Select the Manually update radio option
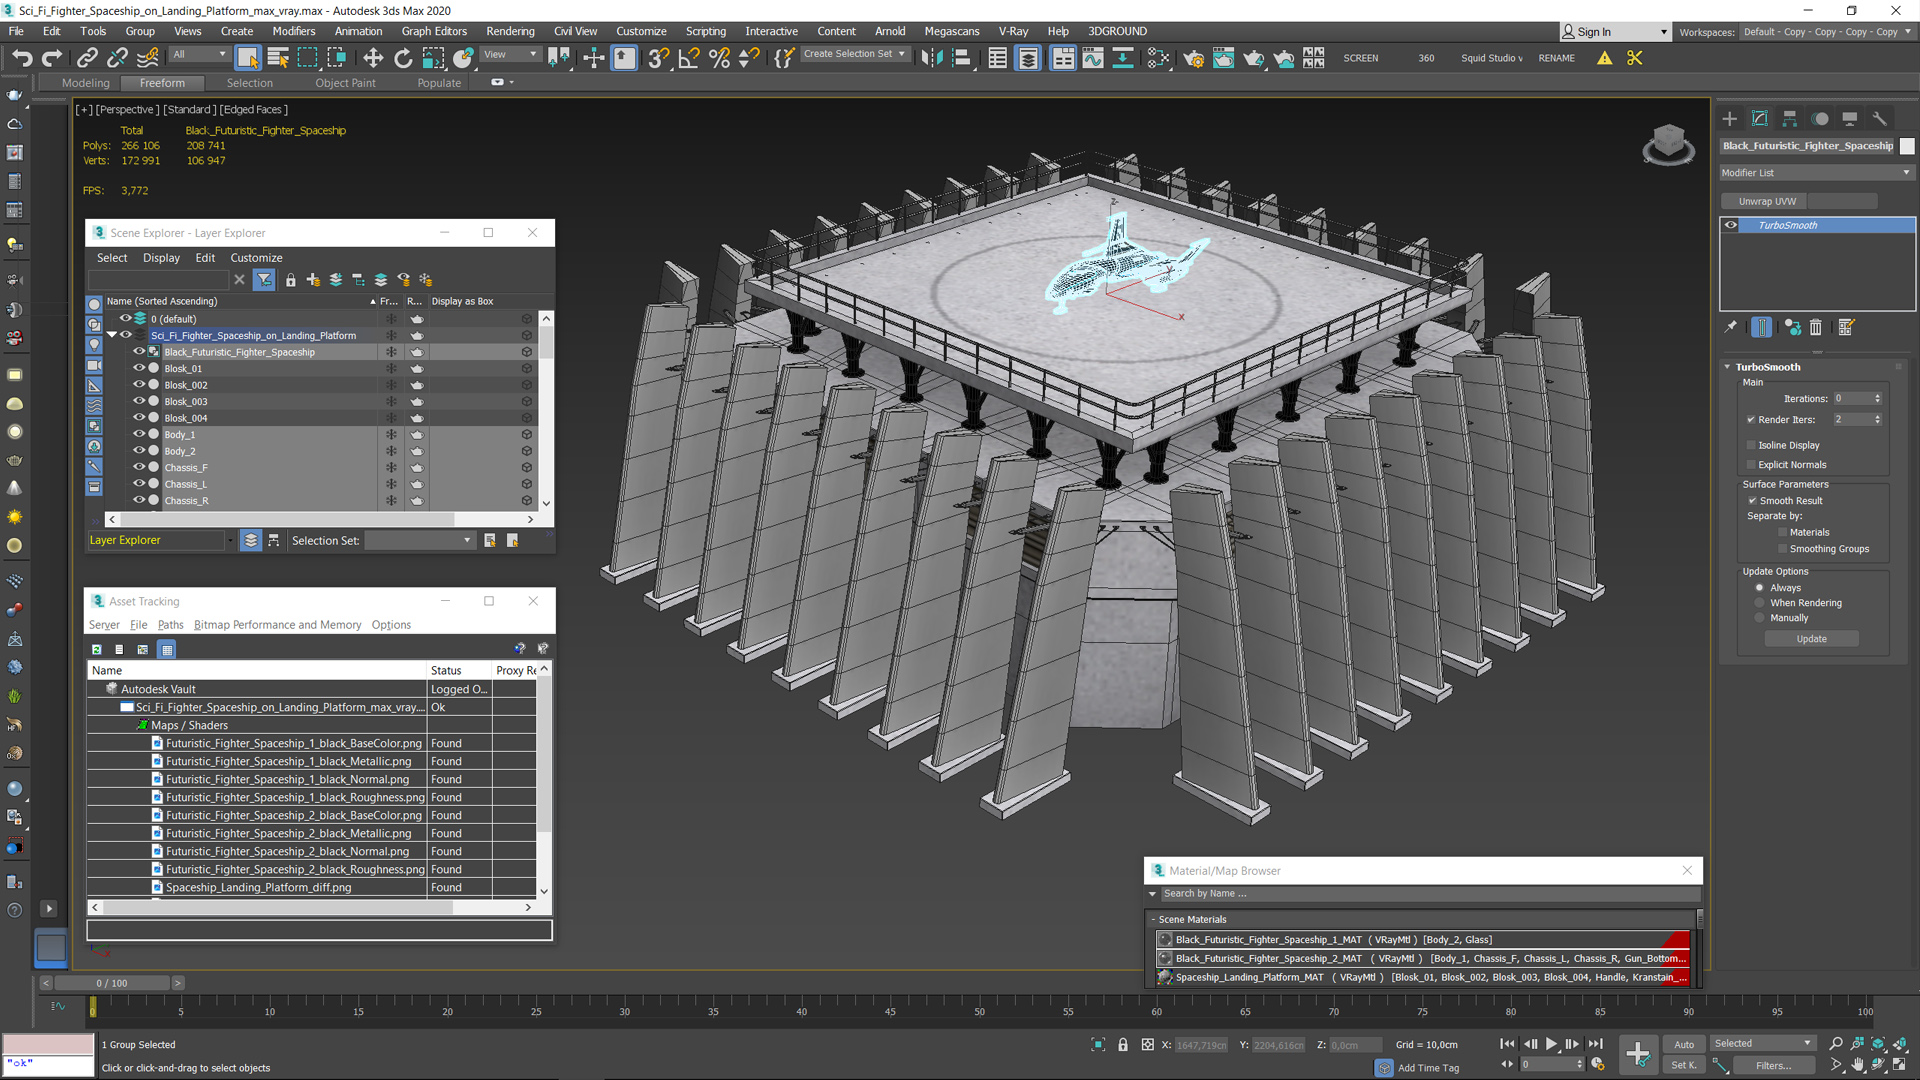 [x=1759, y=617]
